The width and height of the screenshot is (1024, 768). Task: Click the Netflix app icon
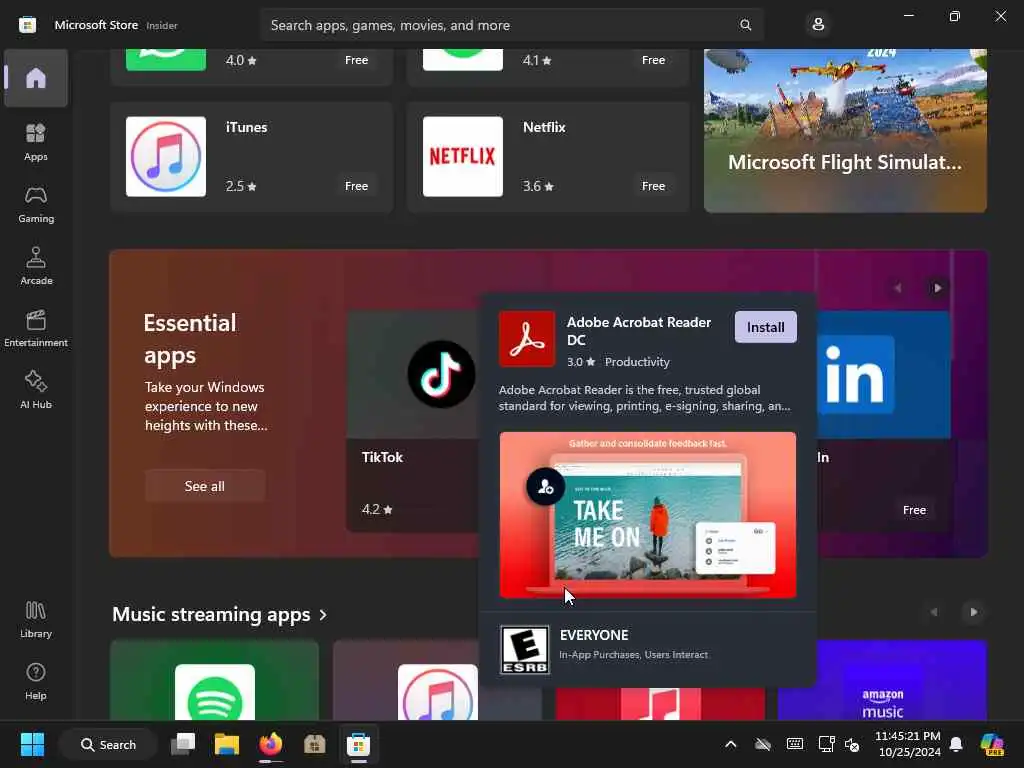point(463,157)
